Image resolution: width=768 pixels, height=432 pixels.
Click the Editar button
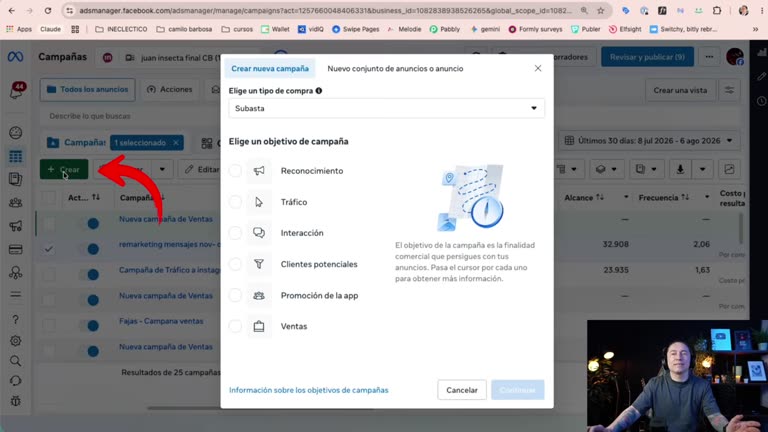(202, 169)
